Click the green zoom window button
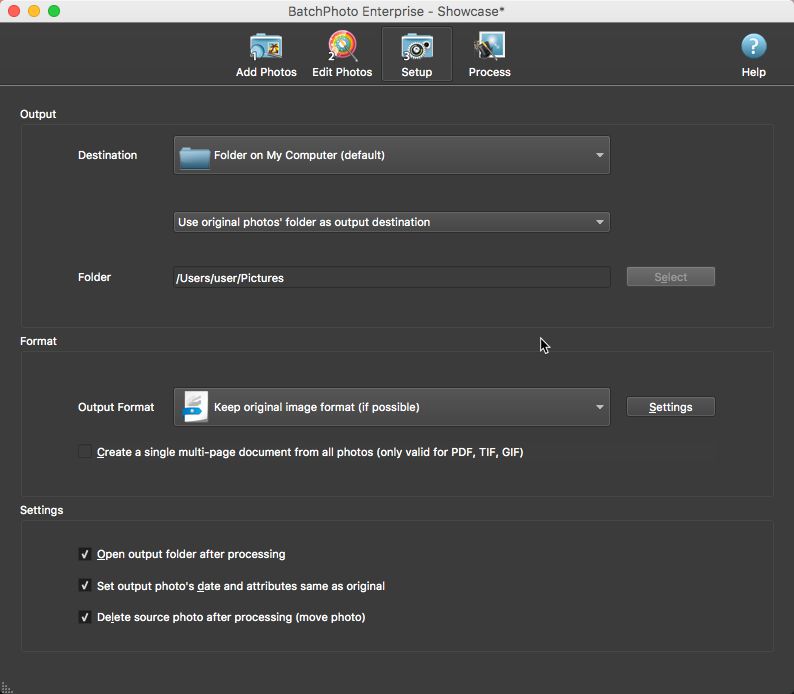Image resolution: width=794 pixels, height=694 pixels. [x=54, y=11]
